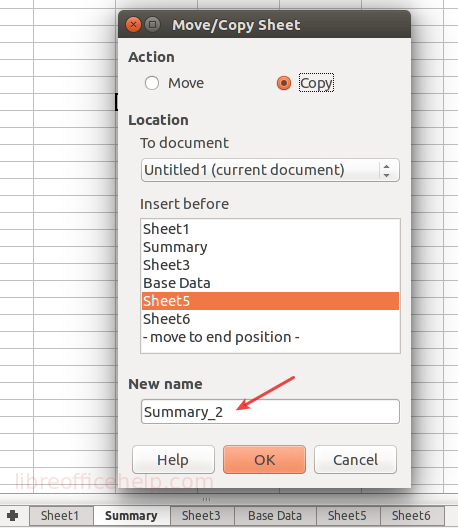Add a new sheet with plus icon

(x=13, y=516)
